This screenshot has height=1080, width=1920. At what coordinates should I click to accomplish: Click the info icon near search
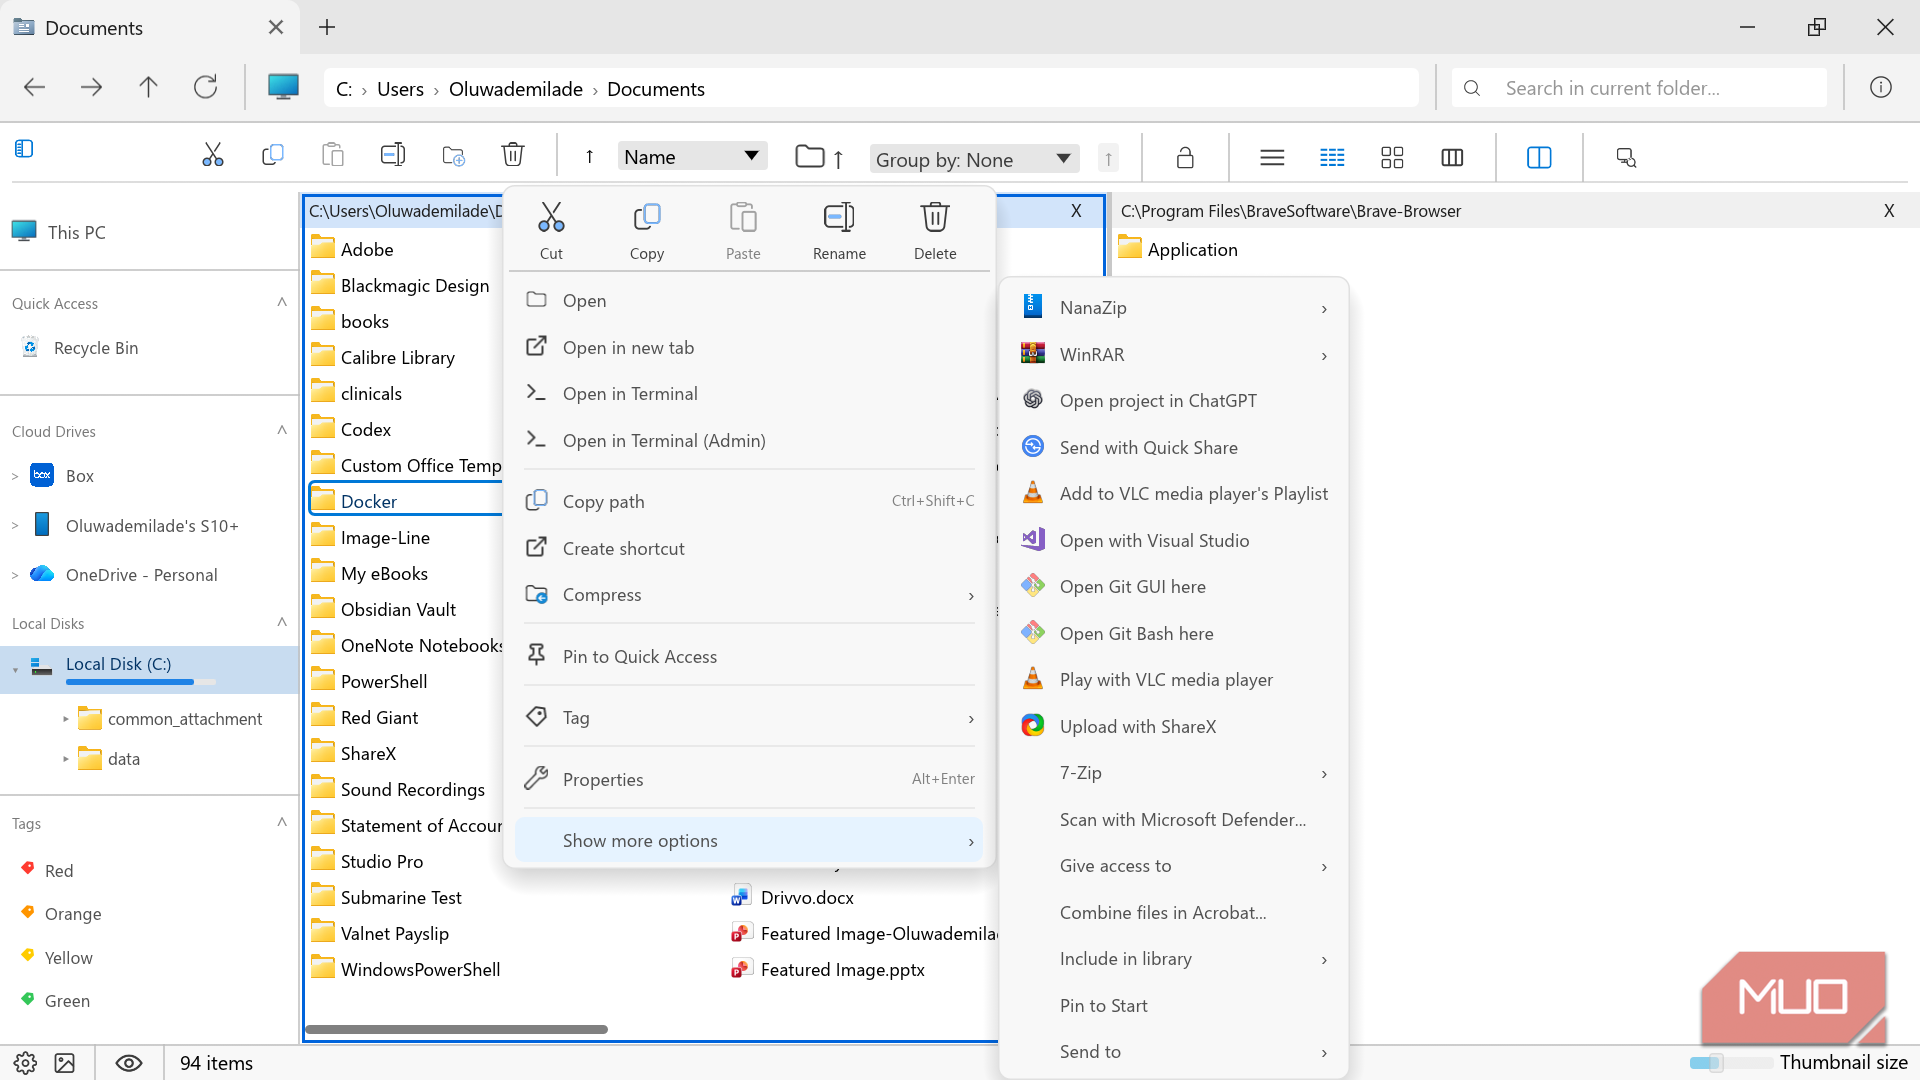coord(1880,88)
